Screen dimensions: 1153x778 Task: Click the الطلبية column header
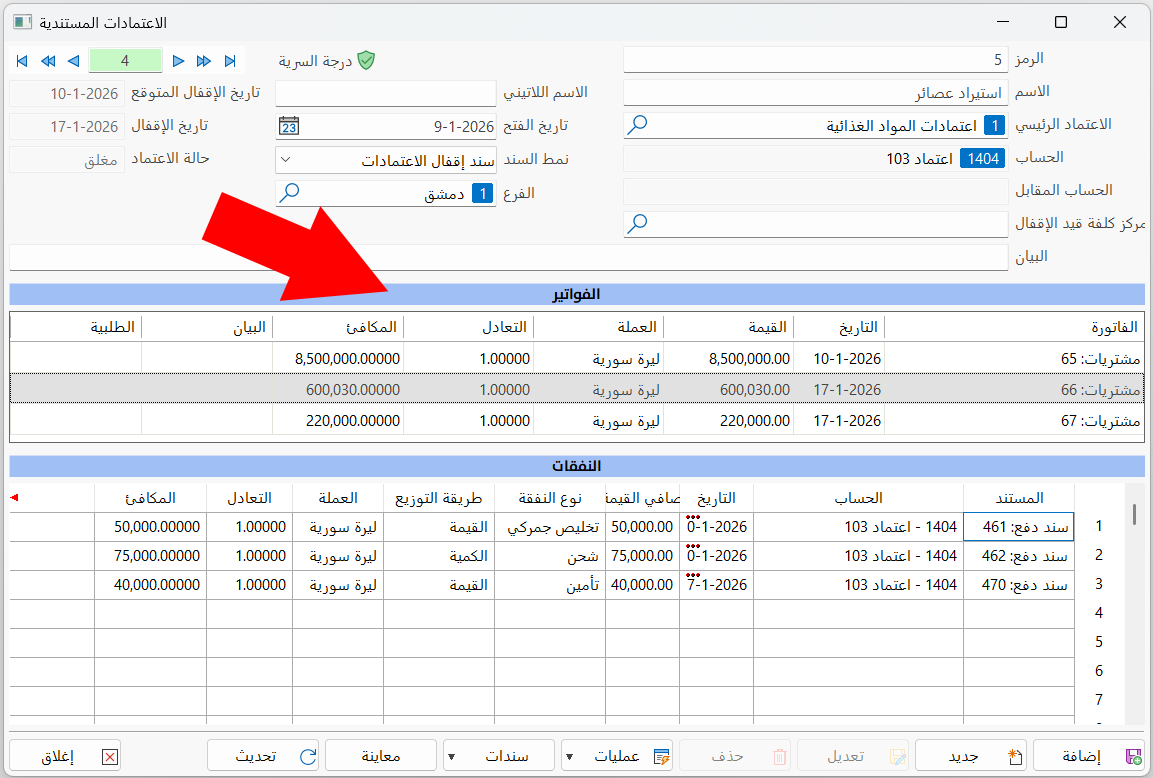pyautogui.click(x=76, y=326)
